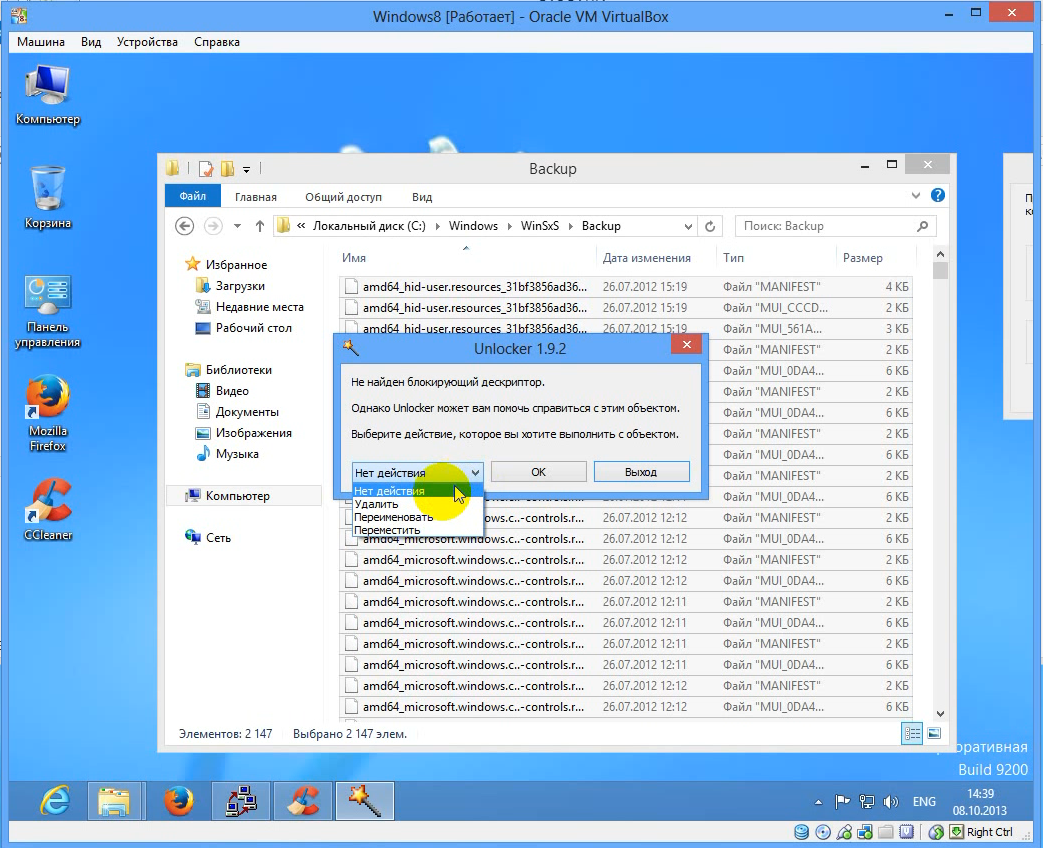Click the network computers taskbar icon
This screenshot has height=848, width=1043.
click(241, 801)
